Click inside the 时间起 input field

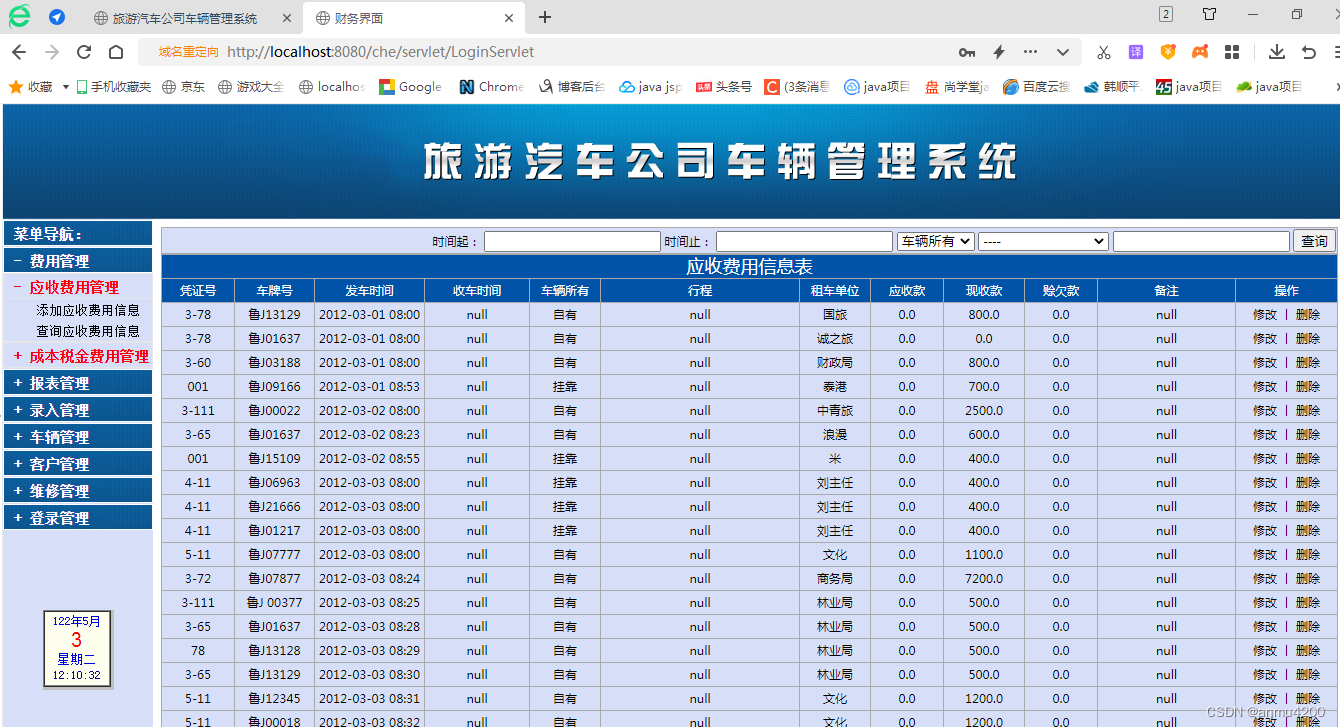tap(572, 240)
